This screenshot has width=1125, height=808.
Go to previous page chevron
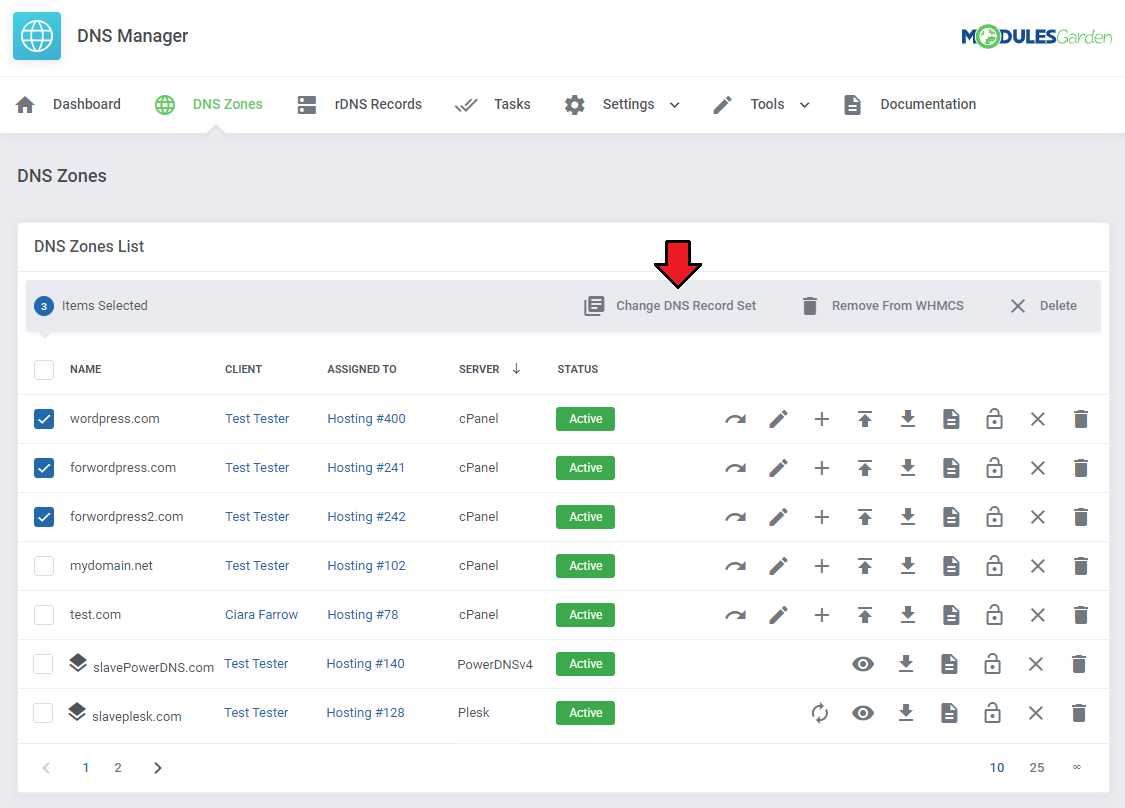(47, 768)
